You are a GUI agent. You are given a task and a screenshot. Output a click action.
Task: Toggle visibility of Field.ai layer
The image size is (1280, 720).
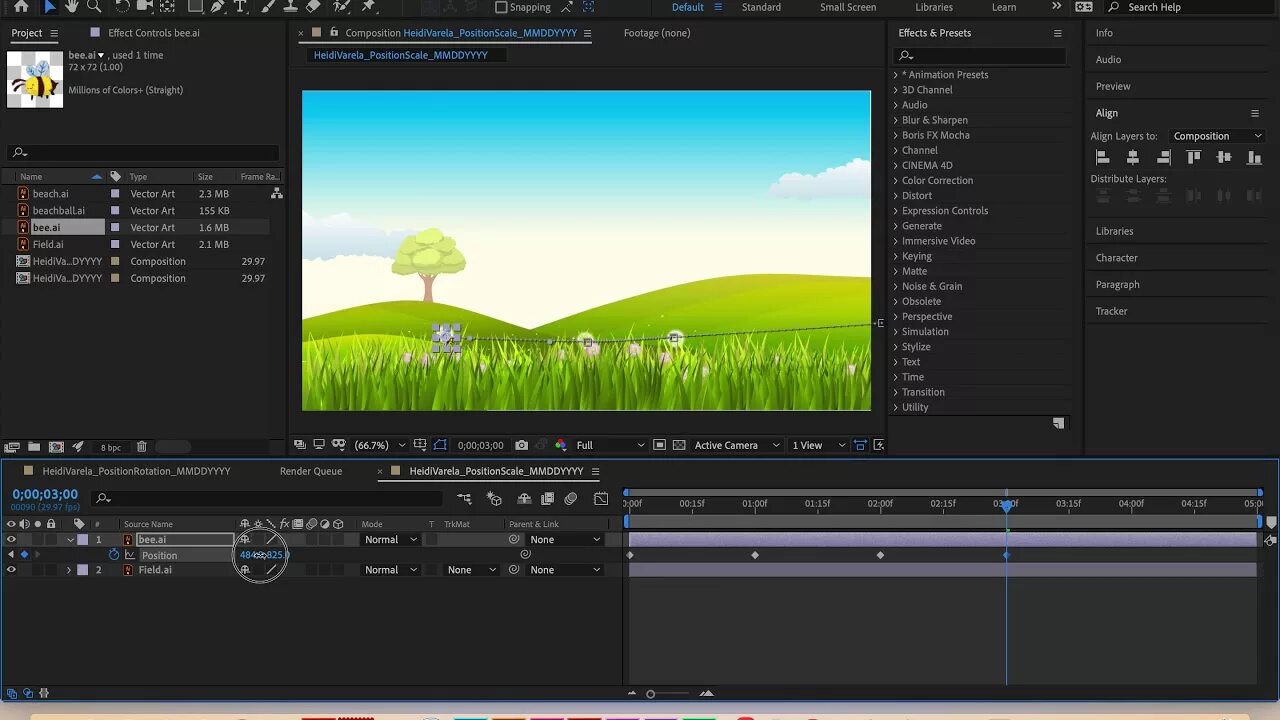tap(11, 570)
